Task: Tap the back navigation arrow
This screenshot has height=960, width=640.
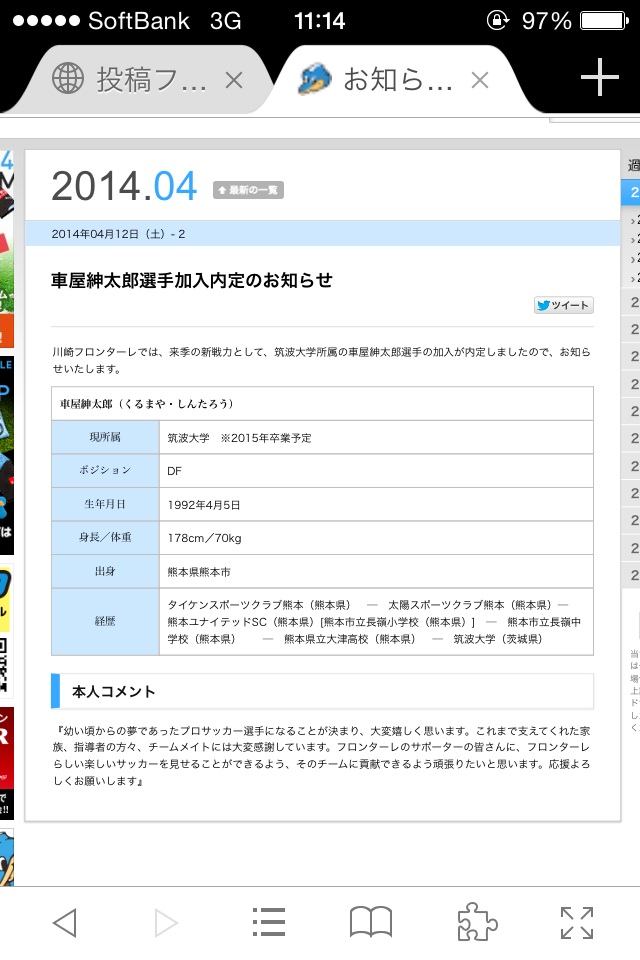Action: click(x=64, y=922)
